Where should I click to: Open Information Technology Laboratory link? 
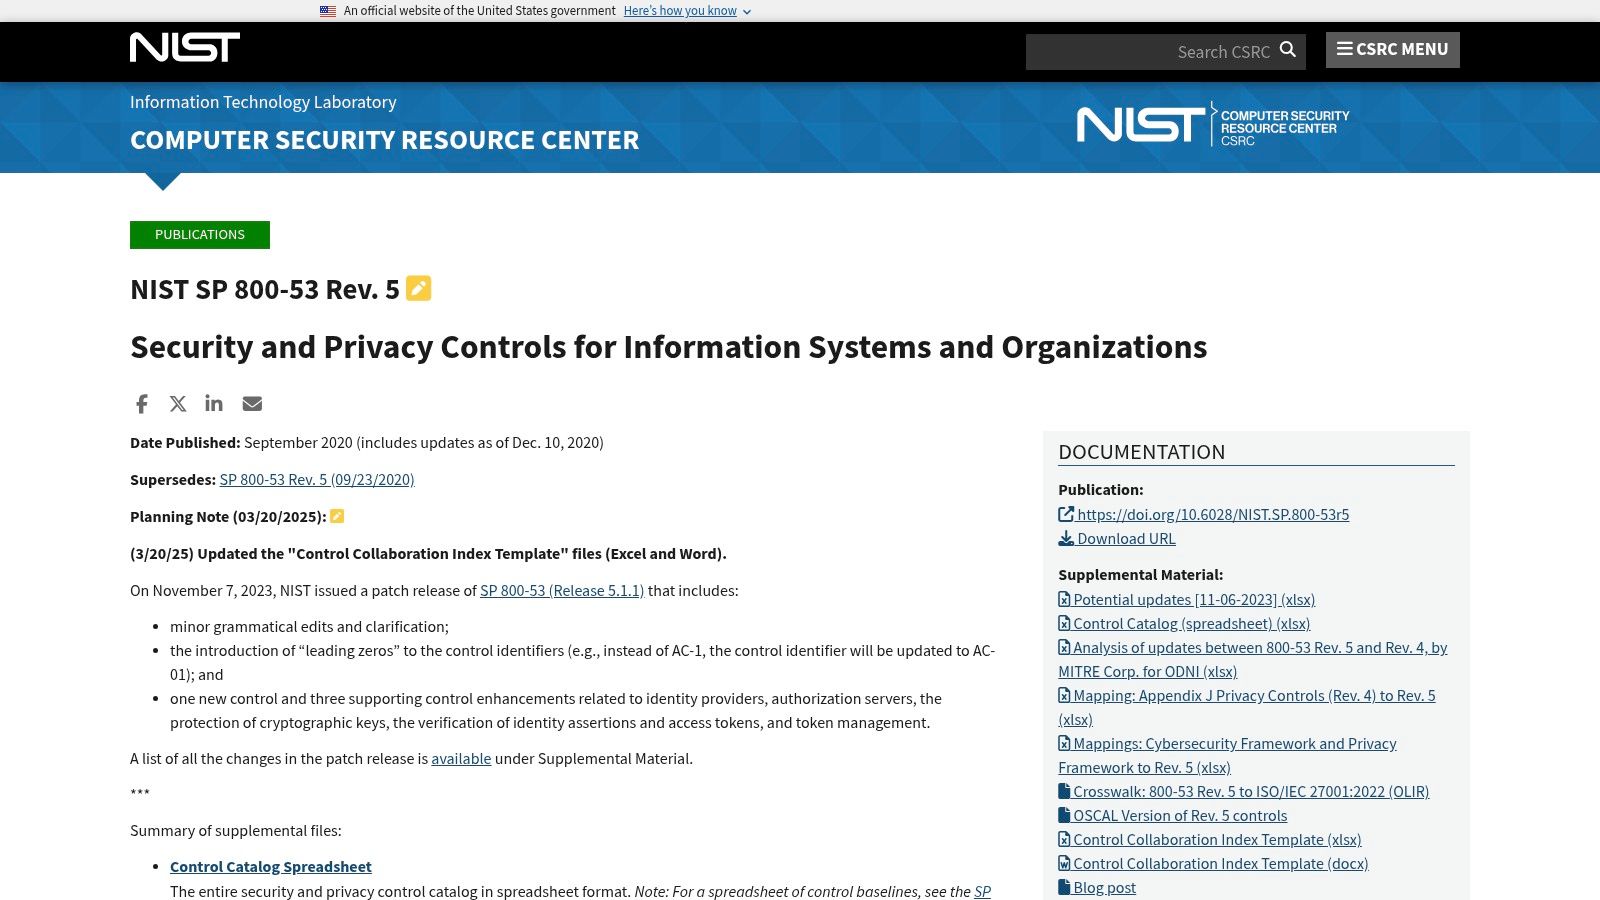[x=263, y=102]
